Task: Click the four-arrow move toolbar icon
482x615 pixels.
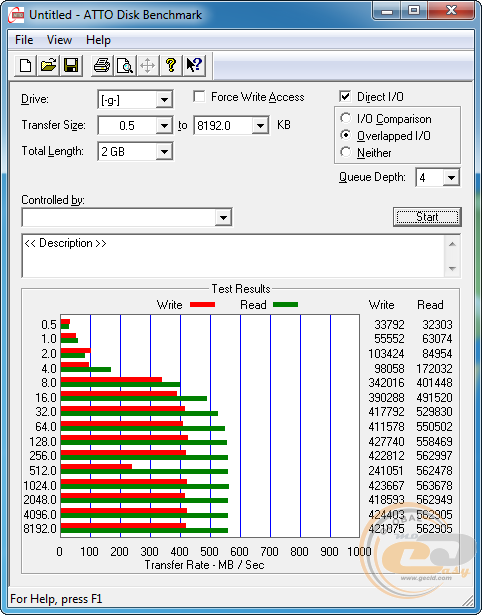Action: coord(147,66)
